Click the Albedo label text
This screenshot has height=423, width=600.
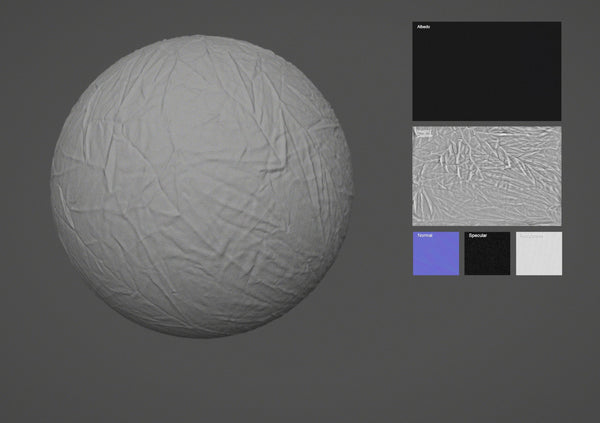[x=424, y=27]
